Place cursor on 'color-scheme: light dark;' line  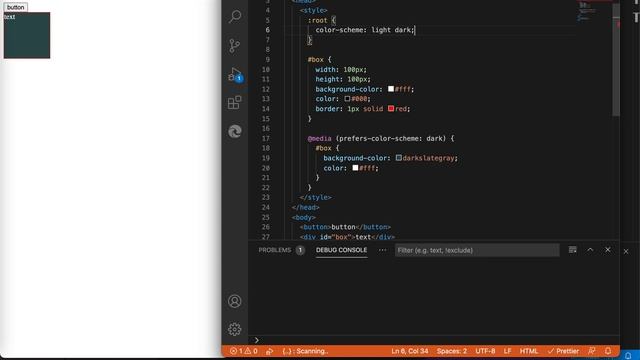[365, 30]
